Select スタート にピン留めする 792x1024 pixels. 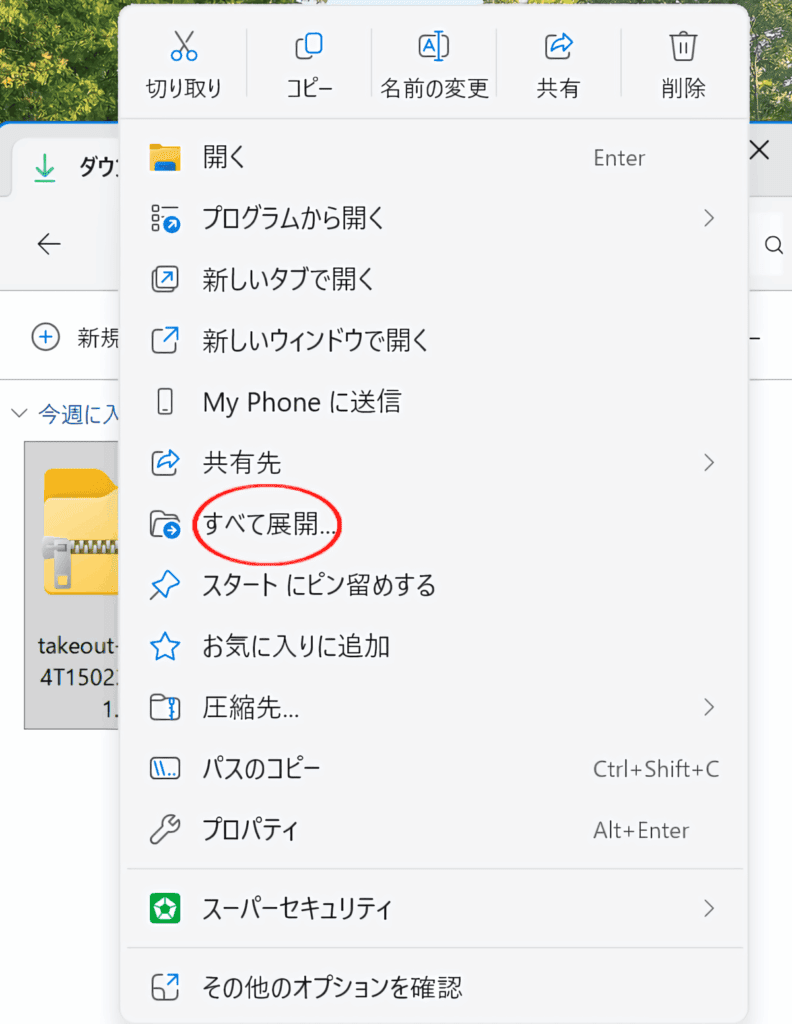pos(435,585)
